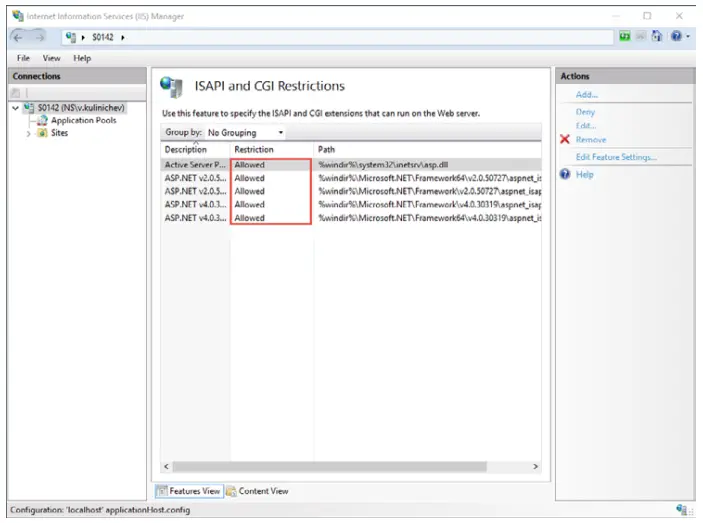This screenshot has width=703, height=523.
Task: Click the Back navigation arrow
Action: (x=18, y=38)
